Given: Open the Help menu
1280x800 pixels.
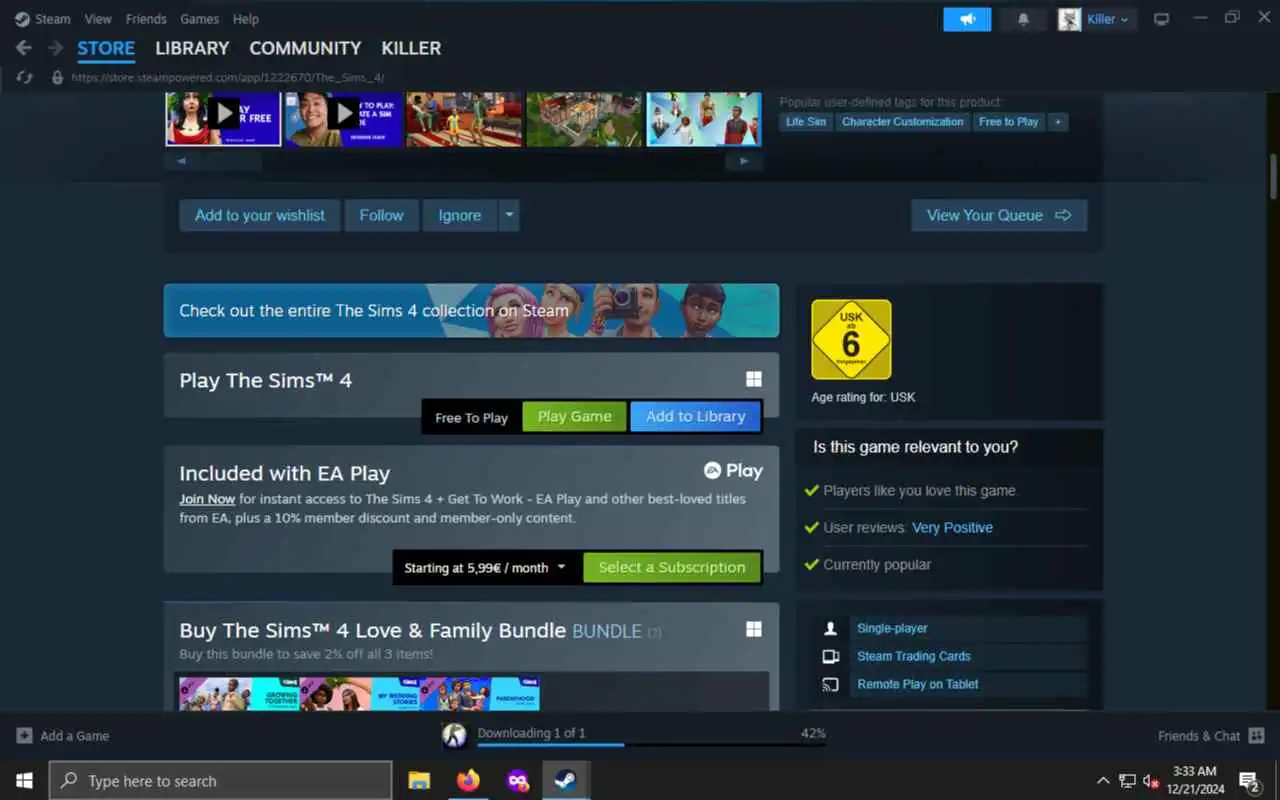Looking at the screenshot, I should [246, 19].
